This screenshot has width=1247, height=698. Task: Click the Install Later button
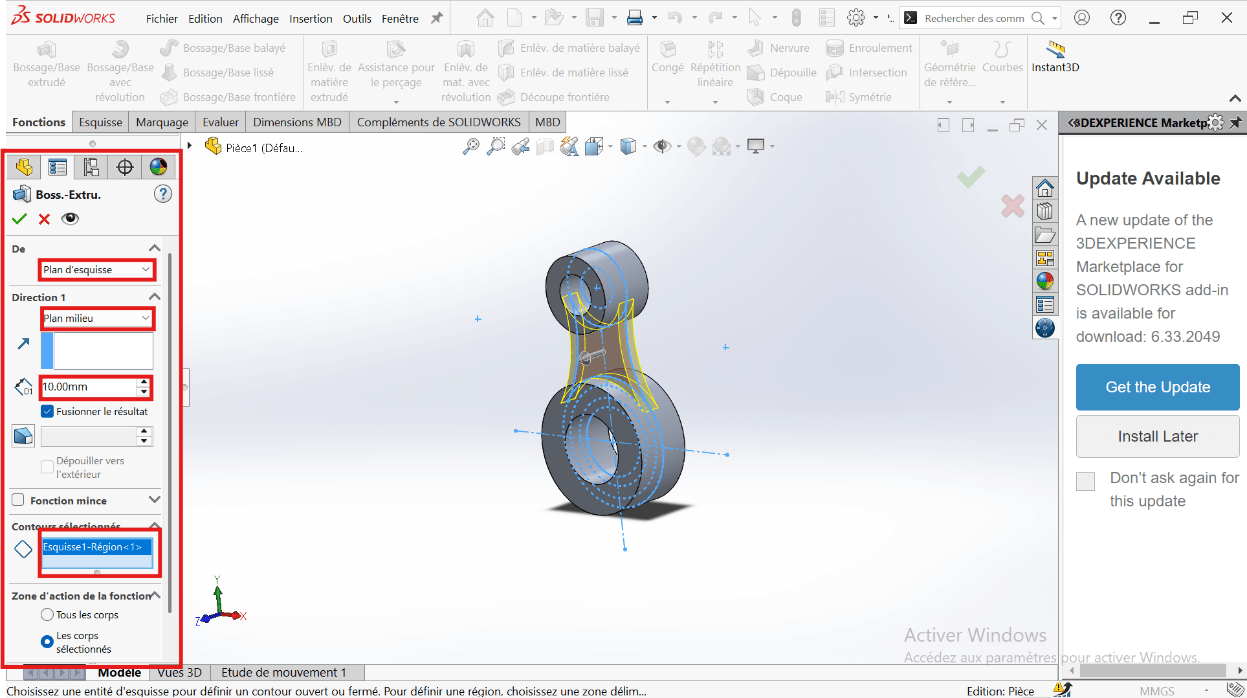pos(1157,436)
